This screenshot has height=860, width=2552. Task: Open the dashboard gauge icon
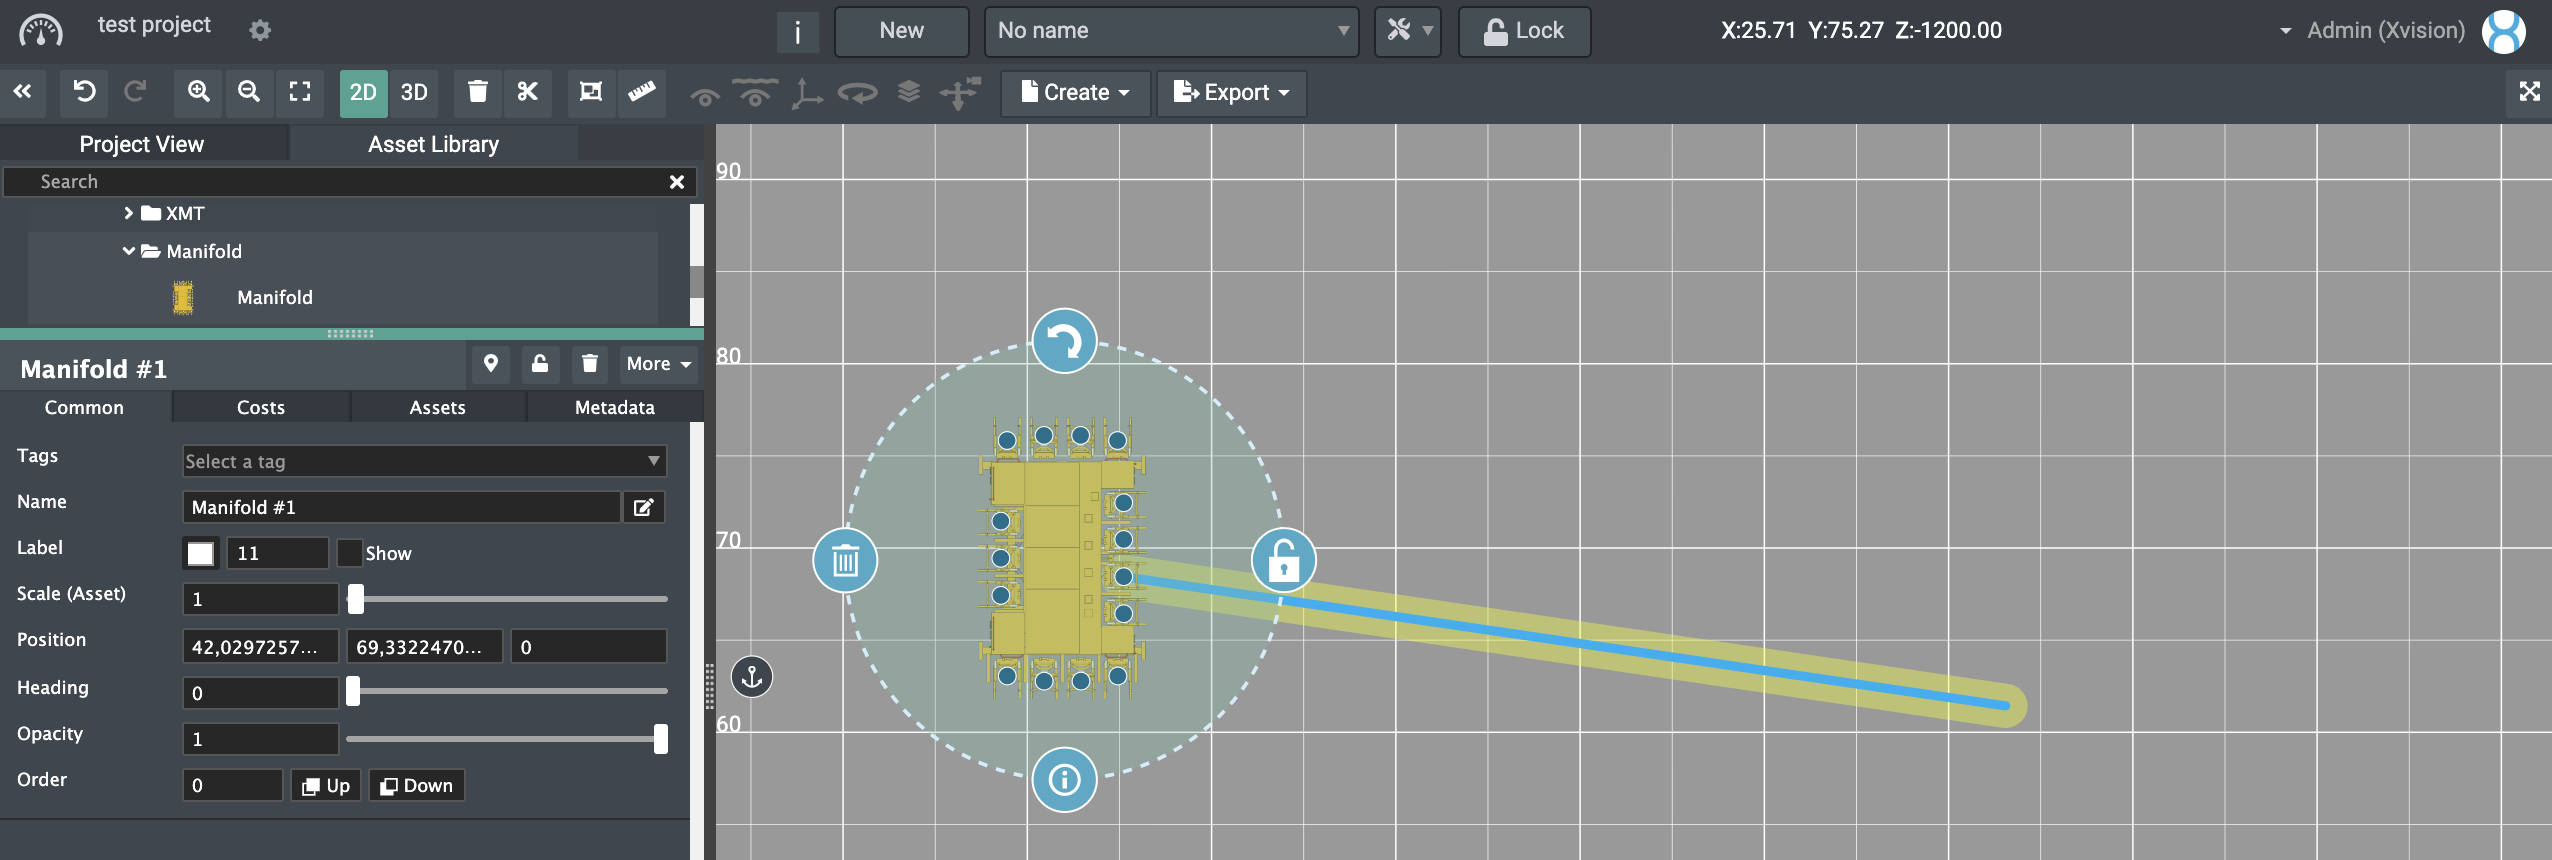tap(41, 31)
